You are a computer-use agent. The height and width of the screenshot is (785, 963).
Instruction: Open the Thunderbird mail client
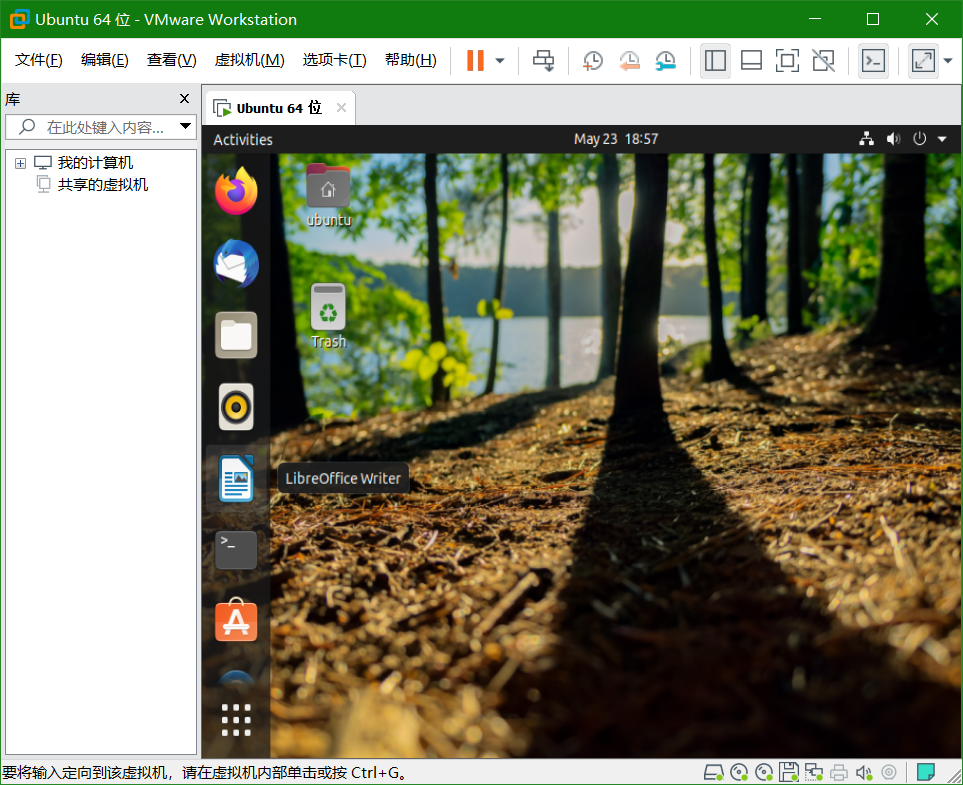235,263
